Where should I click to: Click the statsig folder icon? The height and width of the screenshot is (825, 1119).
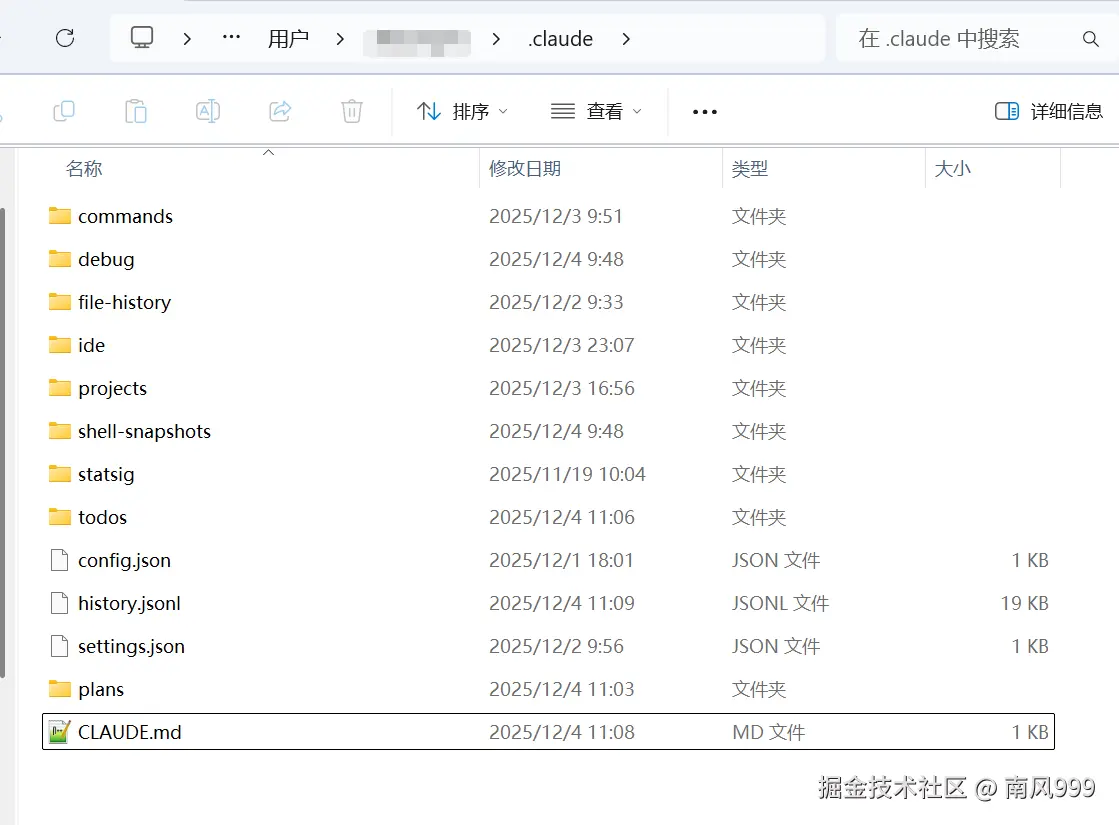click(x=60, y=473)
